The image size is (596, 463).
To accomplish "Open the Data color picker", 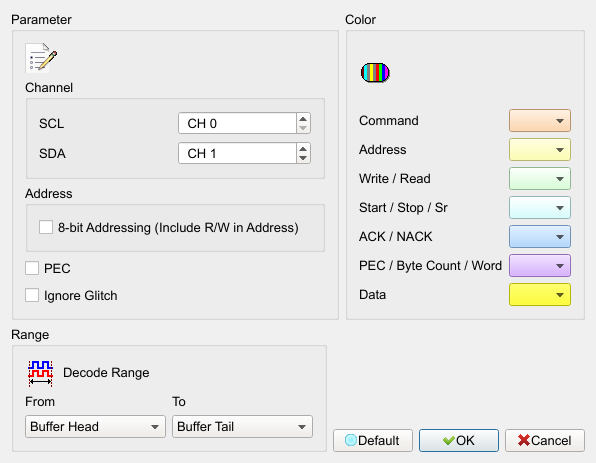I will click(x=540, y=295).
